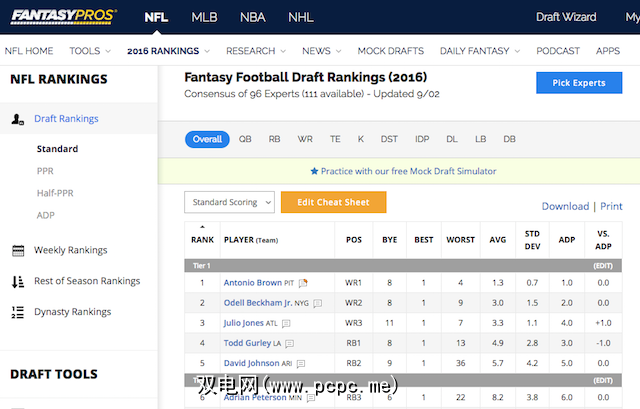The height and width of the screenshot is (409, 640).
Task: Open Weekly Rankings in sidebar
Action: click(x=71, y=250)
